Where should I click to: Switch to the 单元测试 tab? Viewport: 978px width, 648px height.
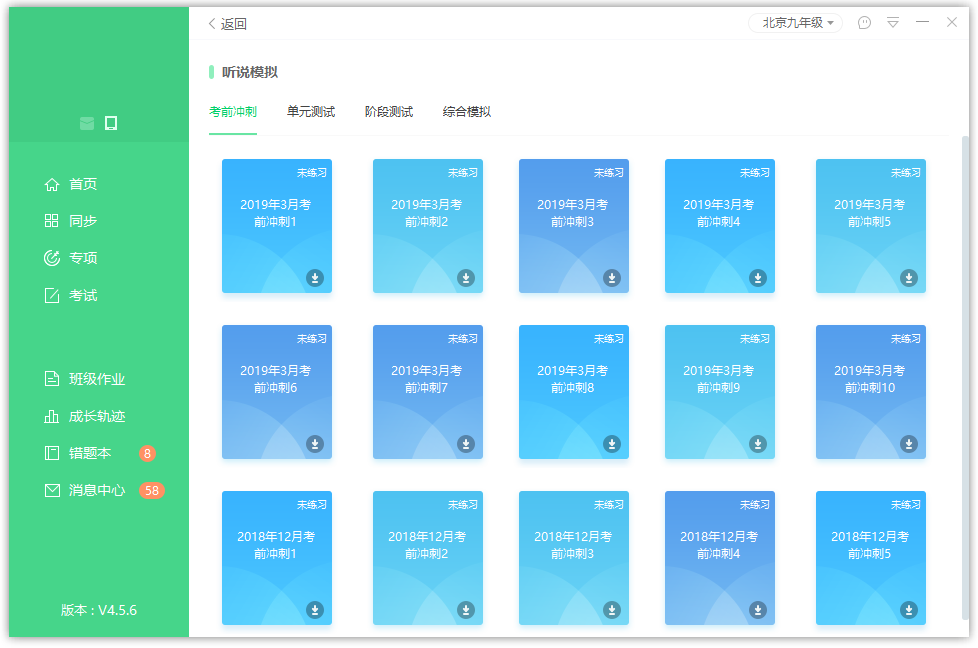click(311, 112)
